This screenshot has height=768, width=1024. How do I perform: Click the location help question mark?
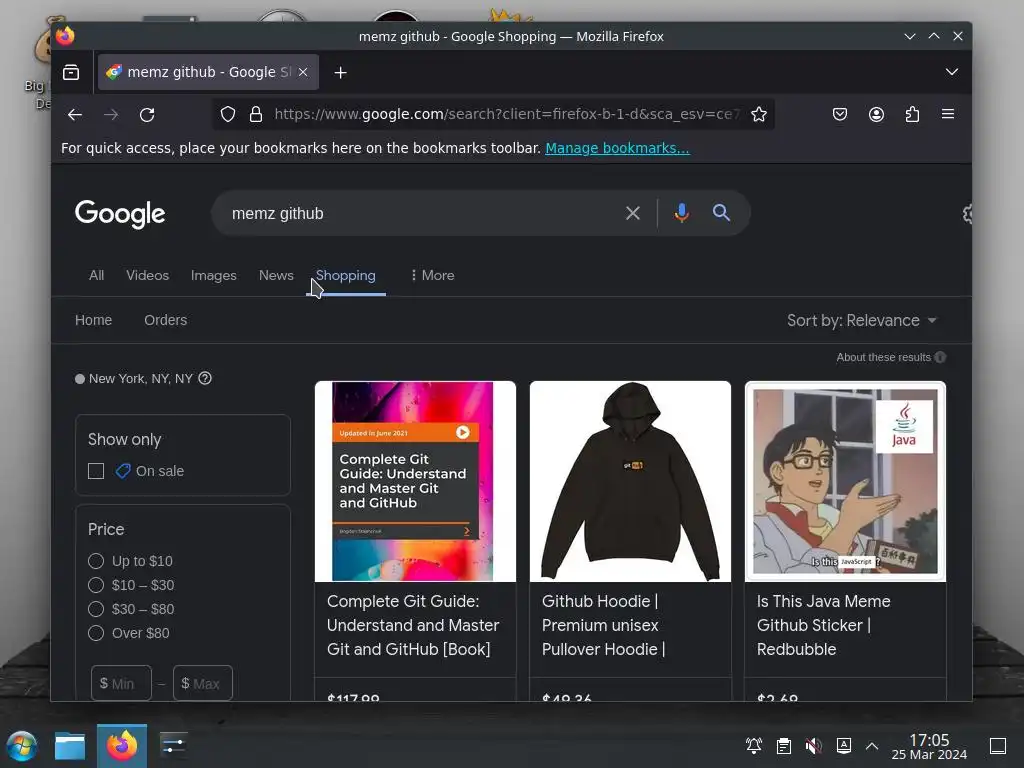click(205, 378)
